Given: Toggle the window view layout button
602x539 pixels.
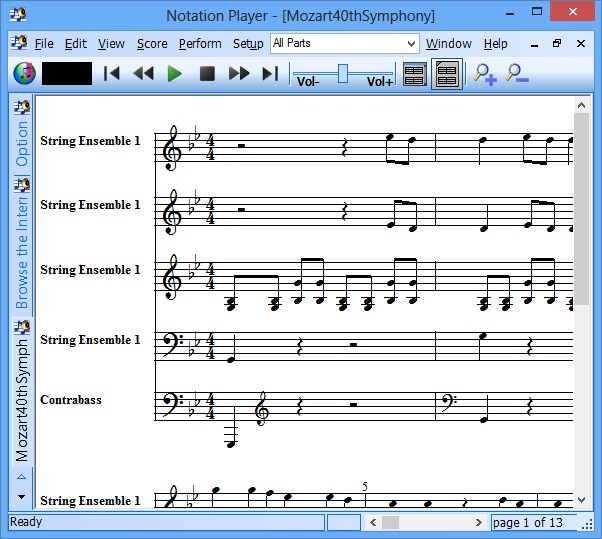Looking at the screenshot, I should coord(446,74).
